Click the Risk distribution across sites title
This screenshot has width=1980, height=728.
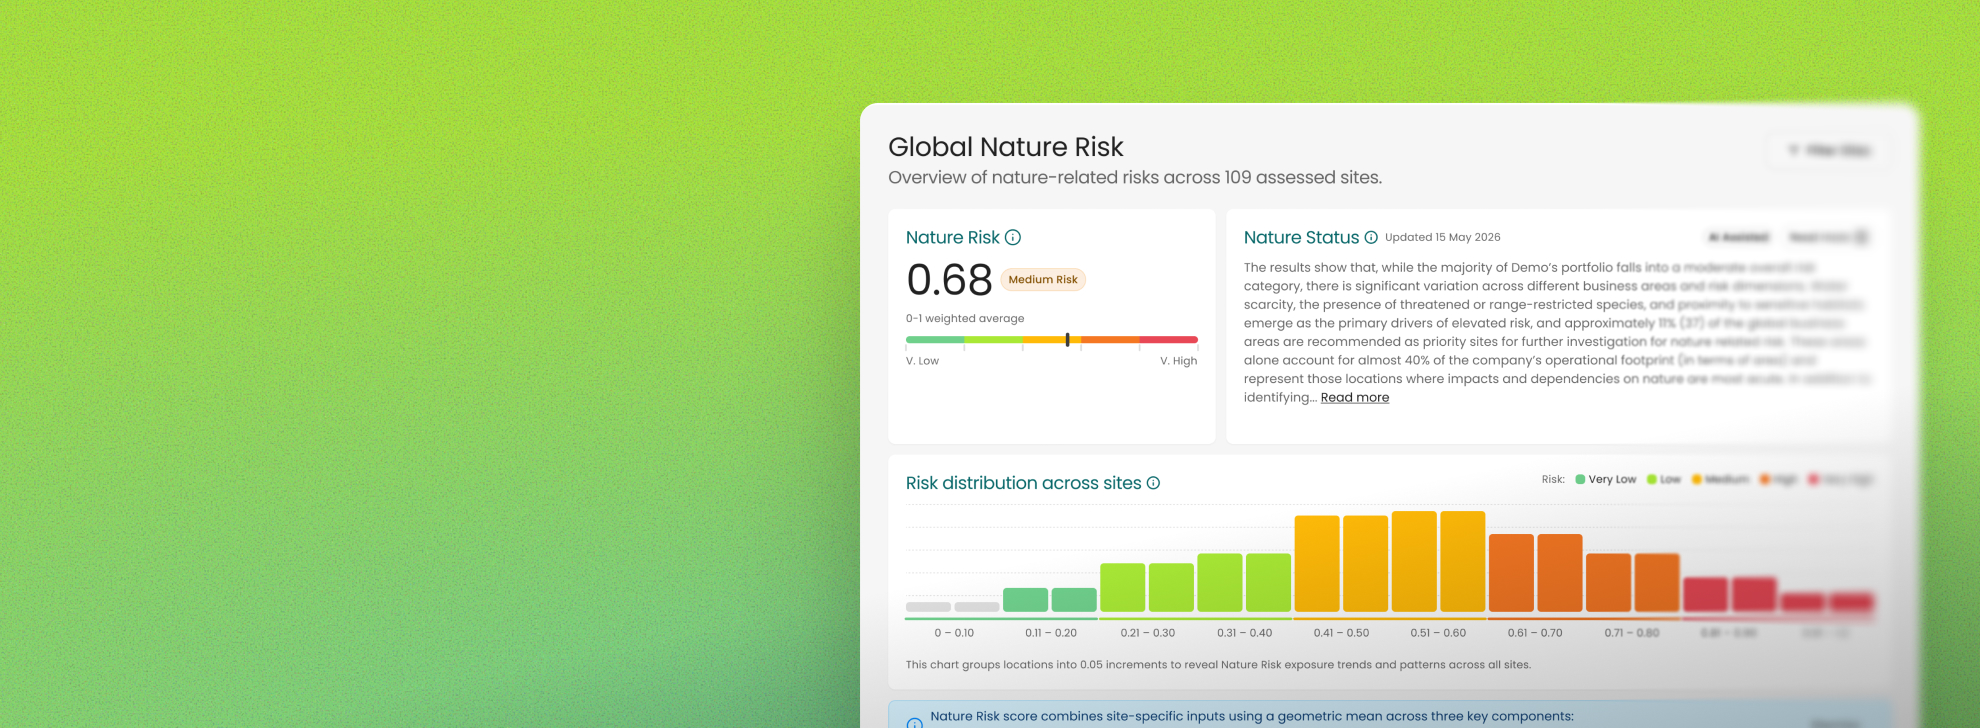(1023, 483)
